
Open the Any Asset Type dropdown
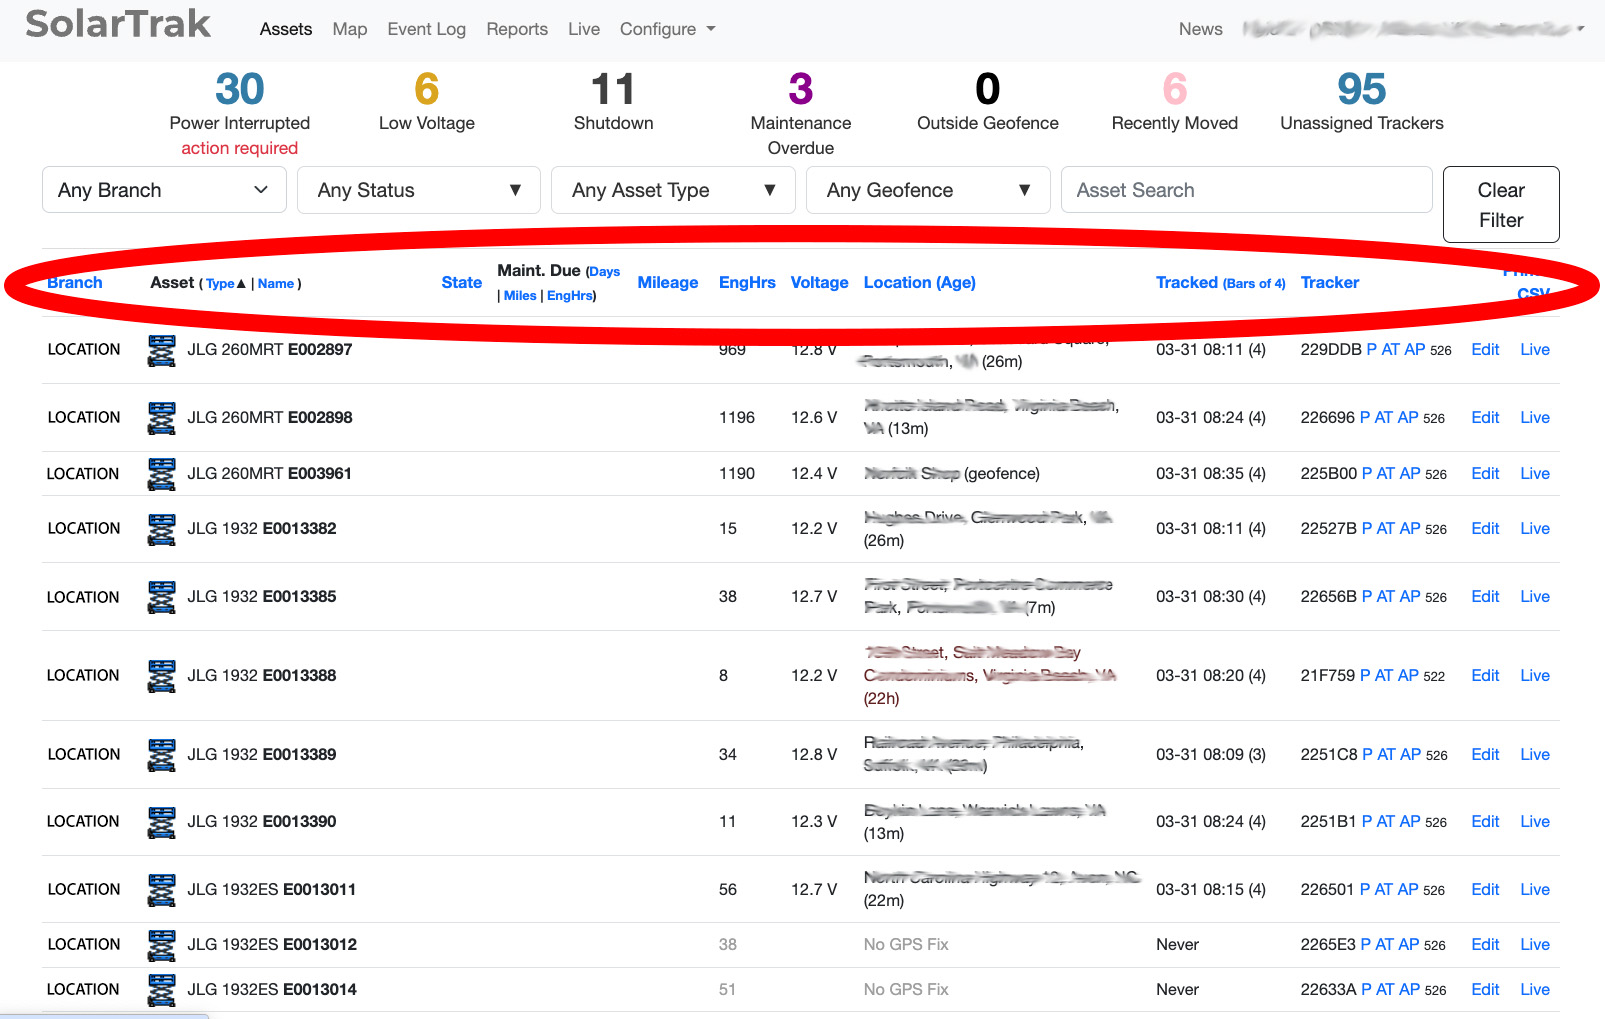(673, 190)
